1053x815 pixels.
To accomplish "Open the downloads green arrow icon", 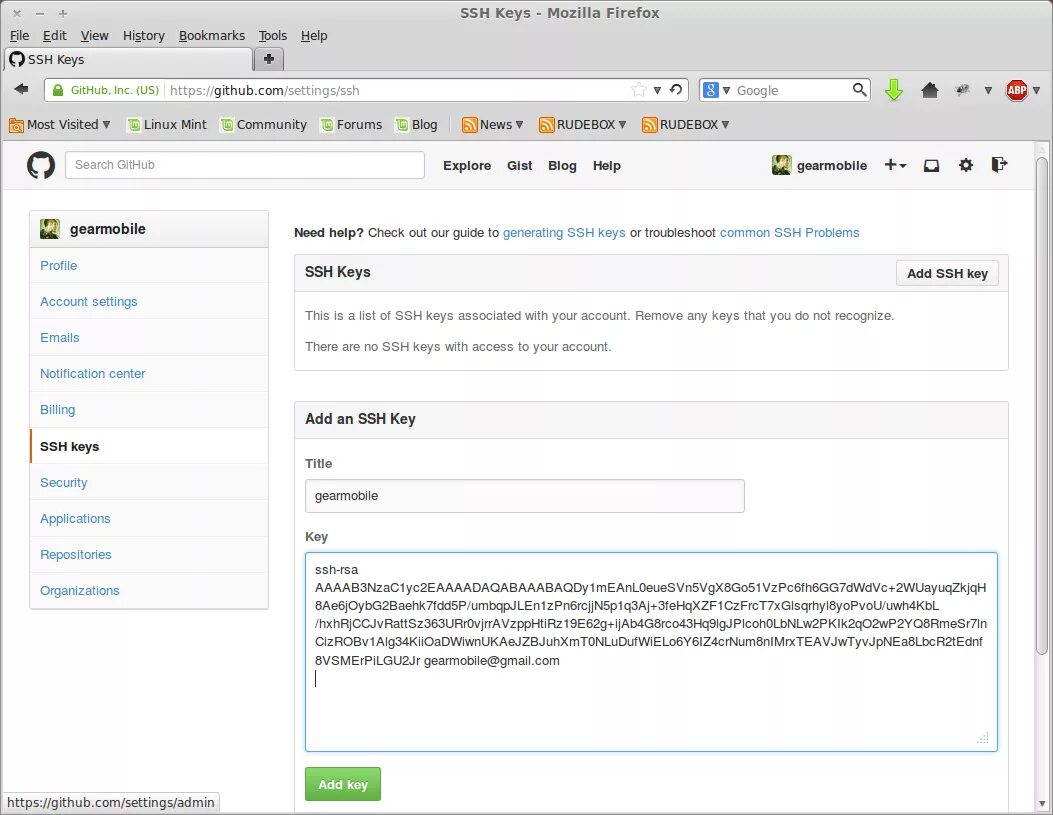I will click(x=894, y=90).
